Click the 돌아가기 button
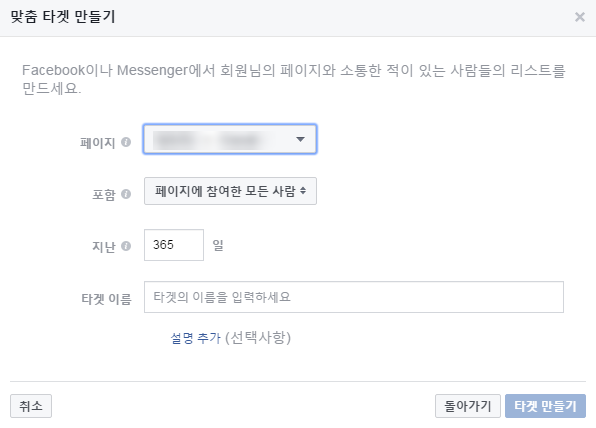Screen dimensions: 596x428 [x=468, y=406]
